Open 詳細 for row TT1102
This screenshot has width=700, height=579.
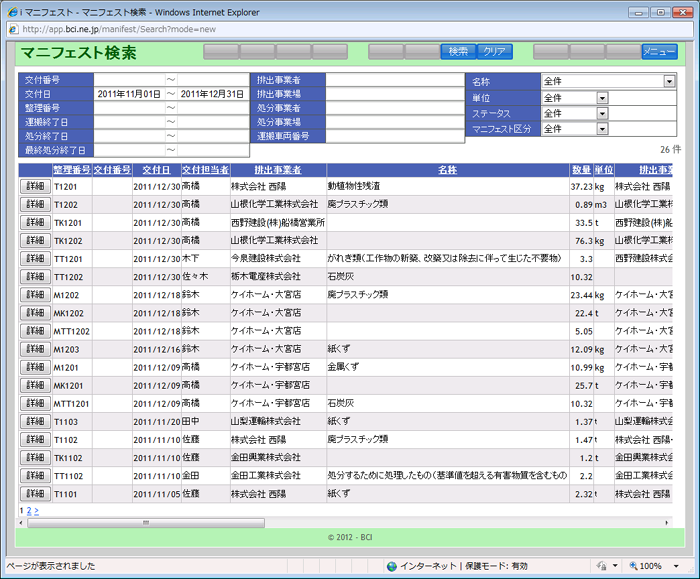click(35, 475)
